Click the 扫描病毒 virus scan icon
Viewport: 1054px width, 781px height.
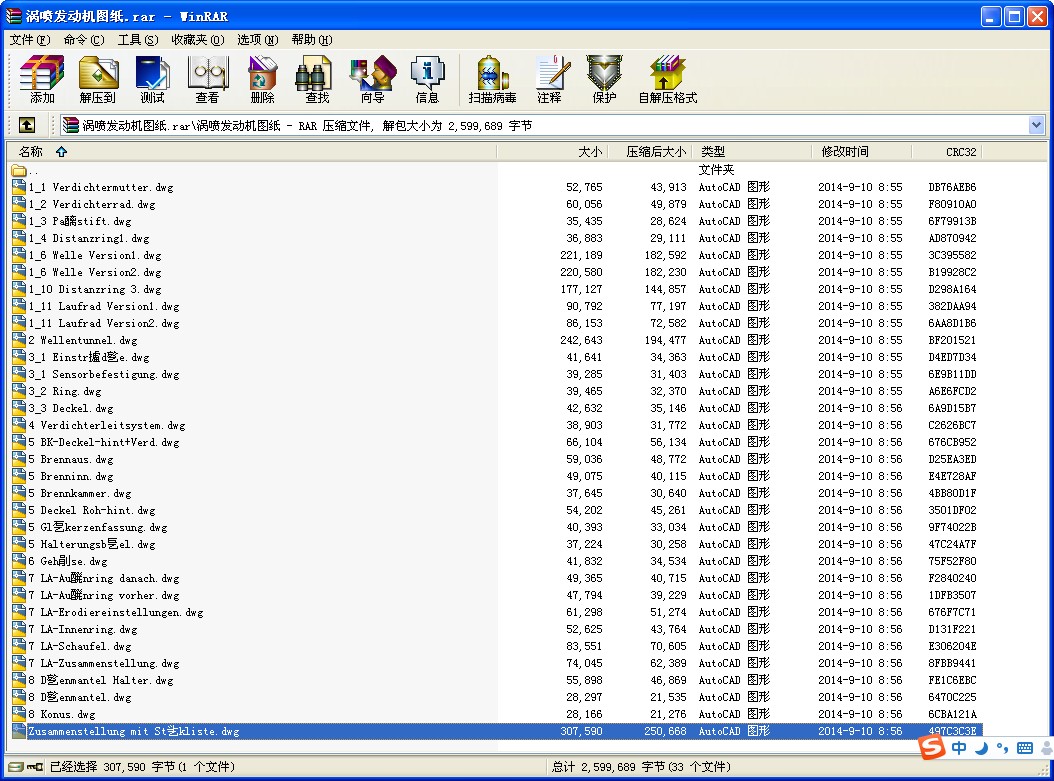tap(492, 80)
